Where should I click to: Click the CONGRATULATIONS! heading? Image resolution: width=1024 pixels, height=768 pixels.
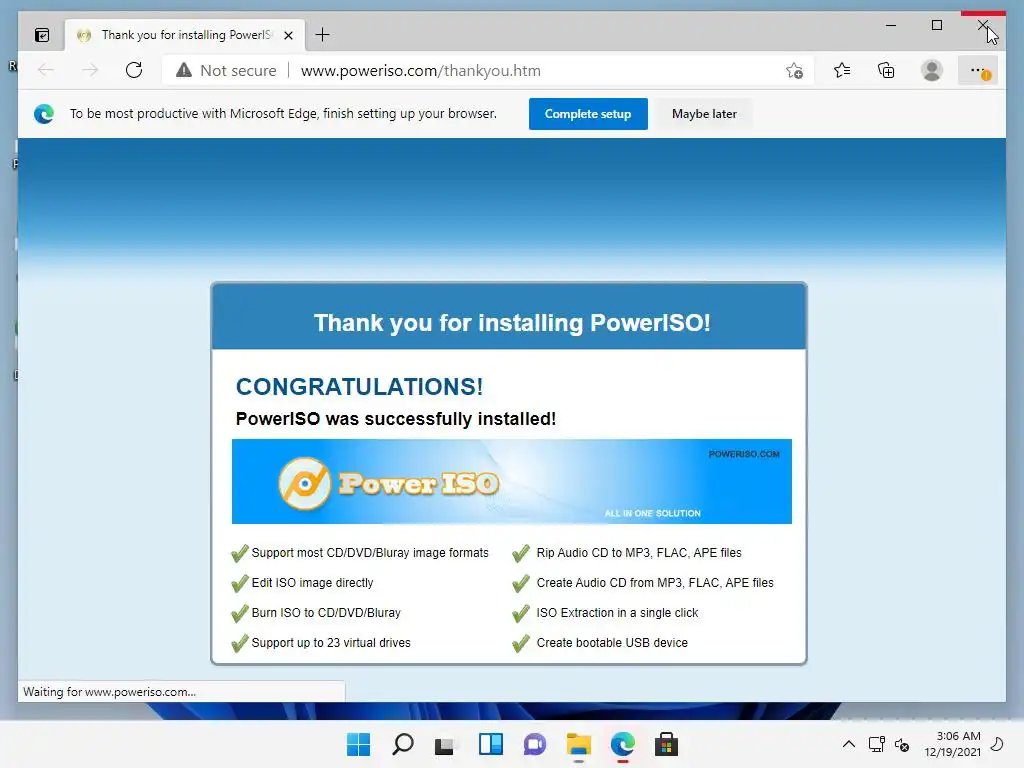[359, 387]
